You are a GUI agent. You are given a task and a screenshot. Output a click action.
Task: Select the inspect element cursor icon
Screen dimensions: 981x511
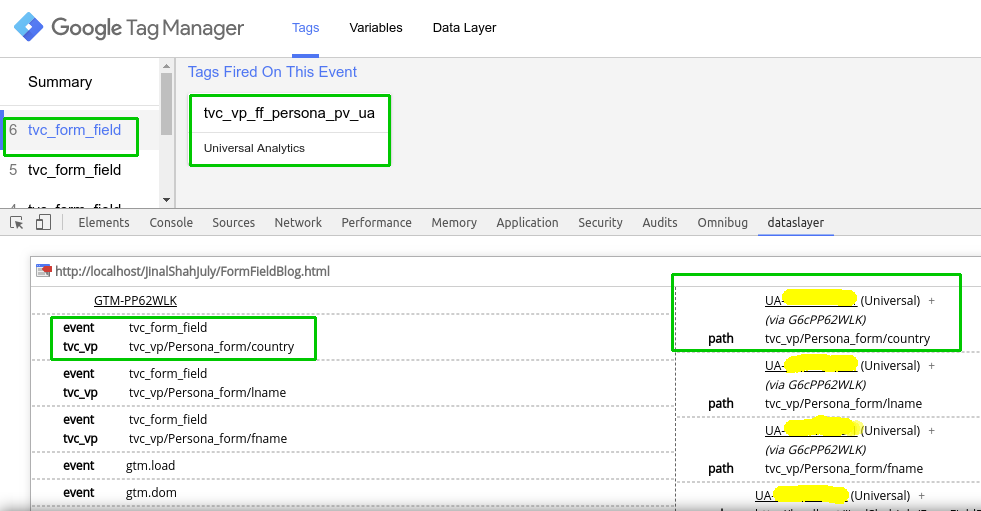coord(17,223)
